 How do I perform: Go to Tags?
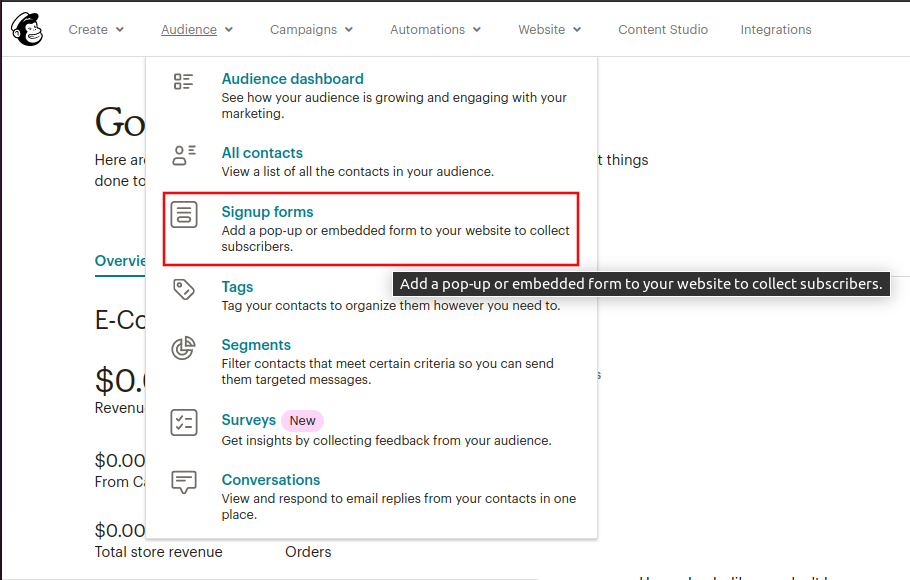point(237,287)
